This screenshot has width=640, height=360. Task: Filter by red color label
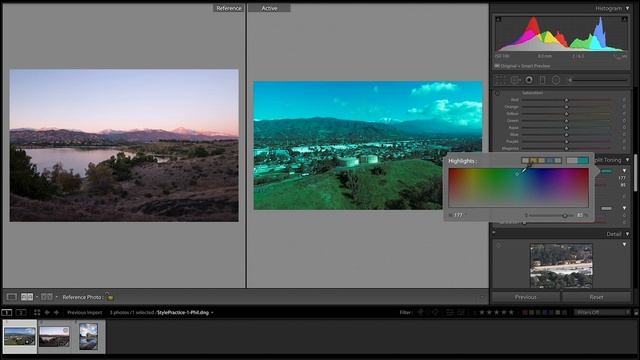click(x=525, y=312)
